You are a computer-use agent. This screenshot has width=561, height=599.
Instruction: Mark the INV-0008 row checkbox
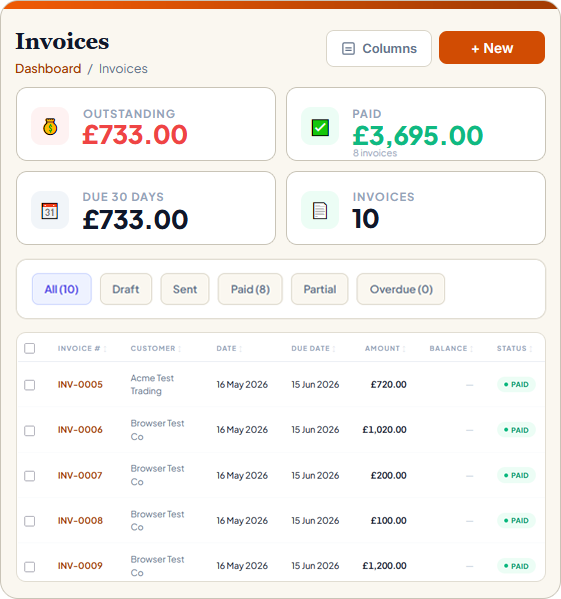point(29,521)
